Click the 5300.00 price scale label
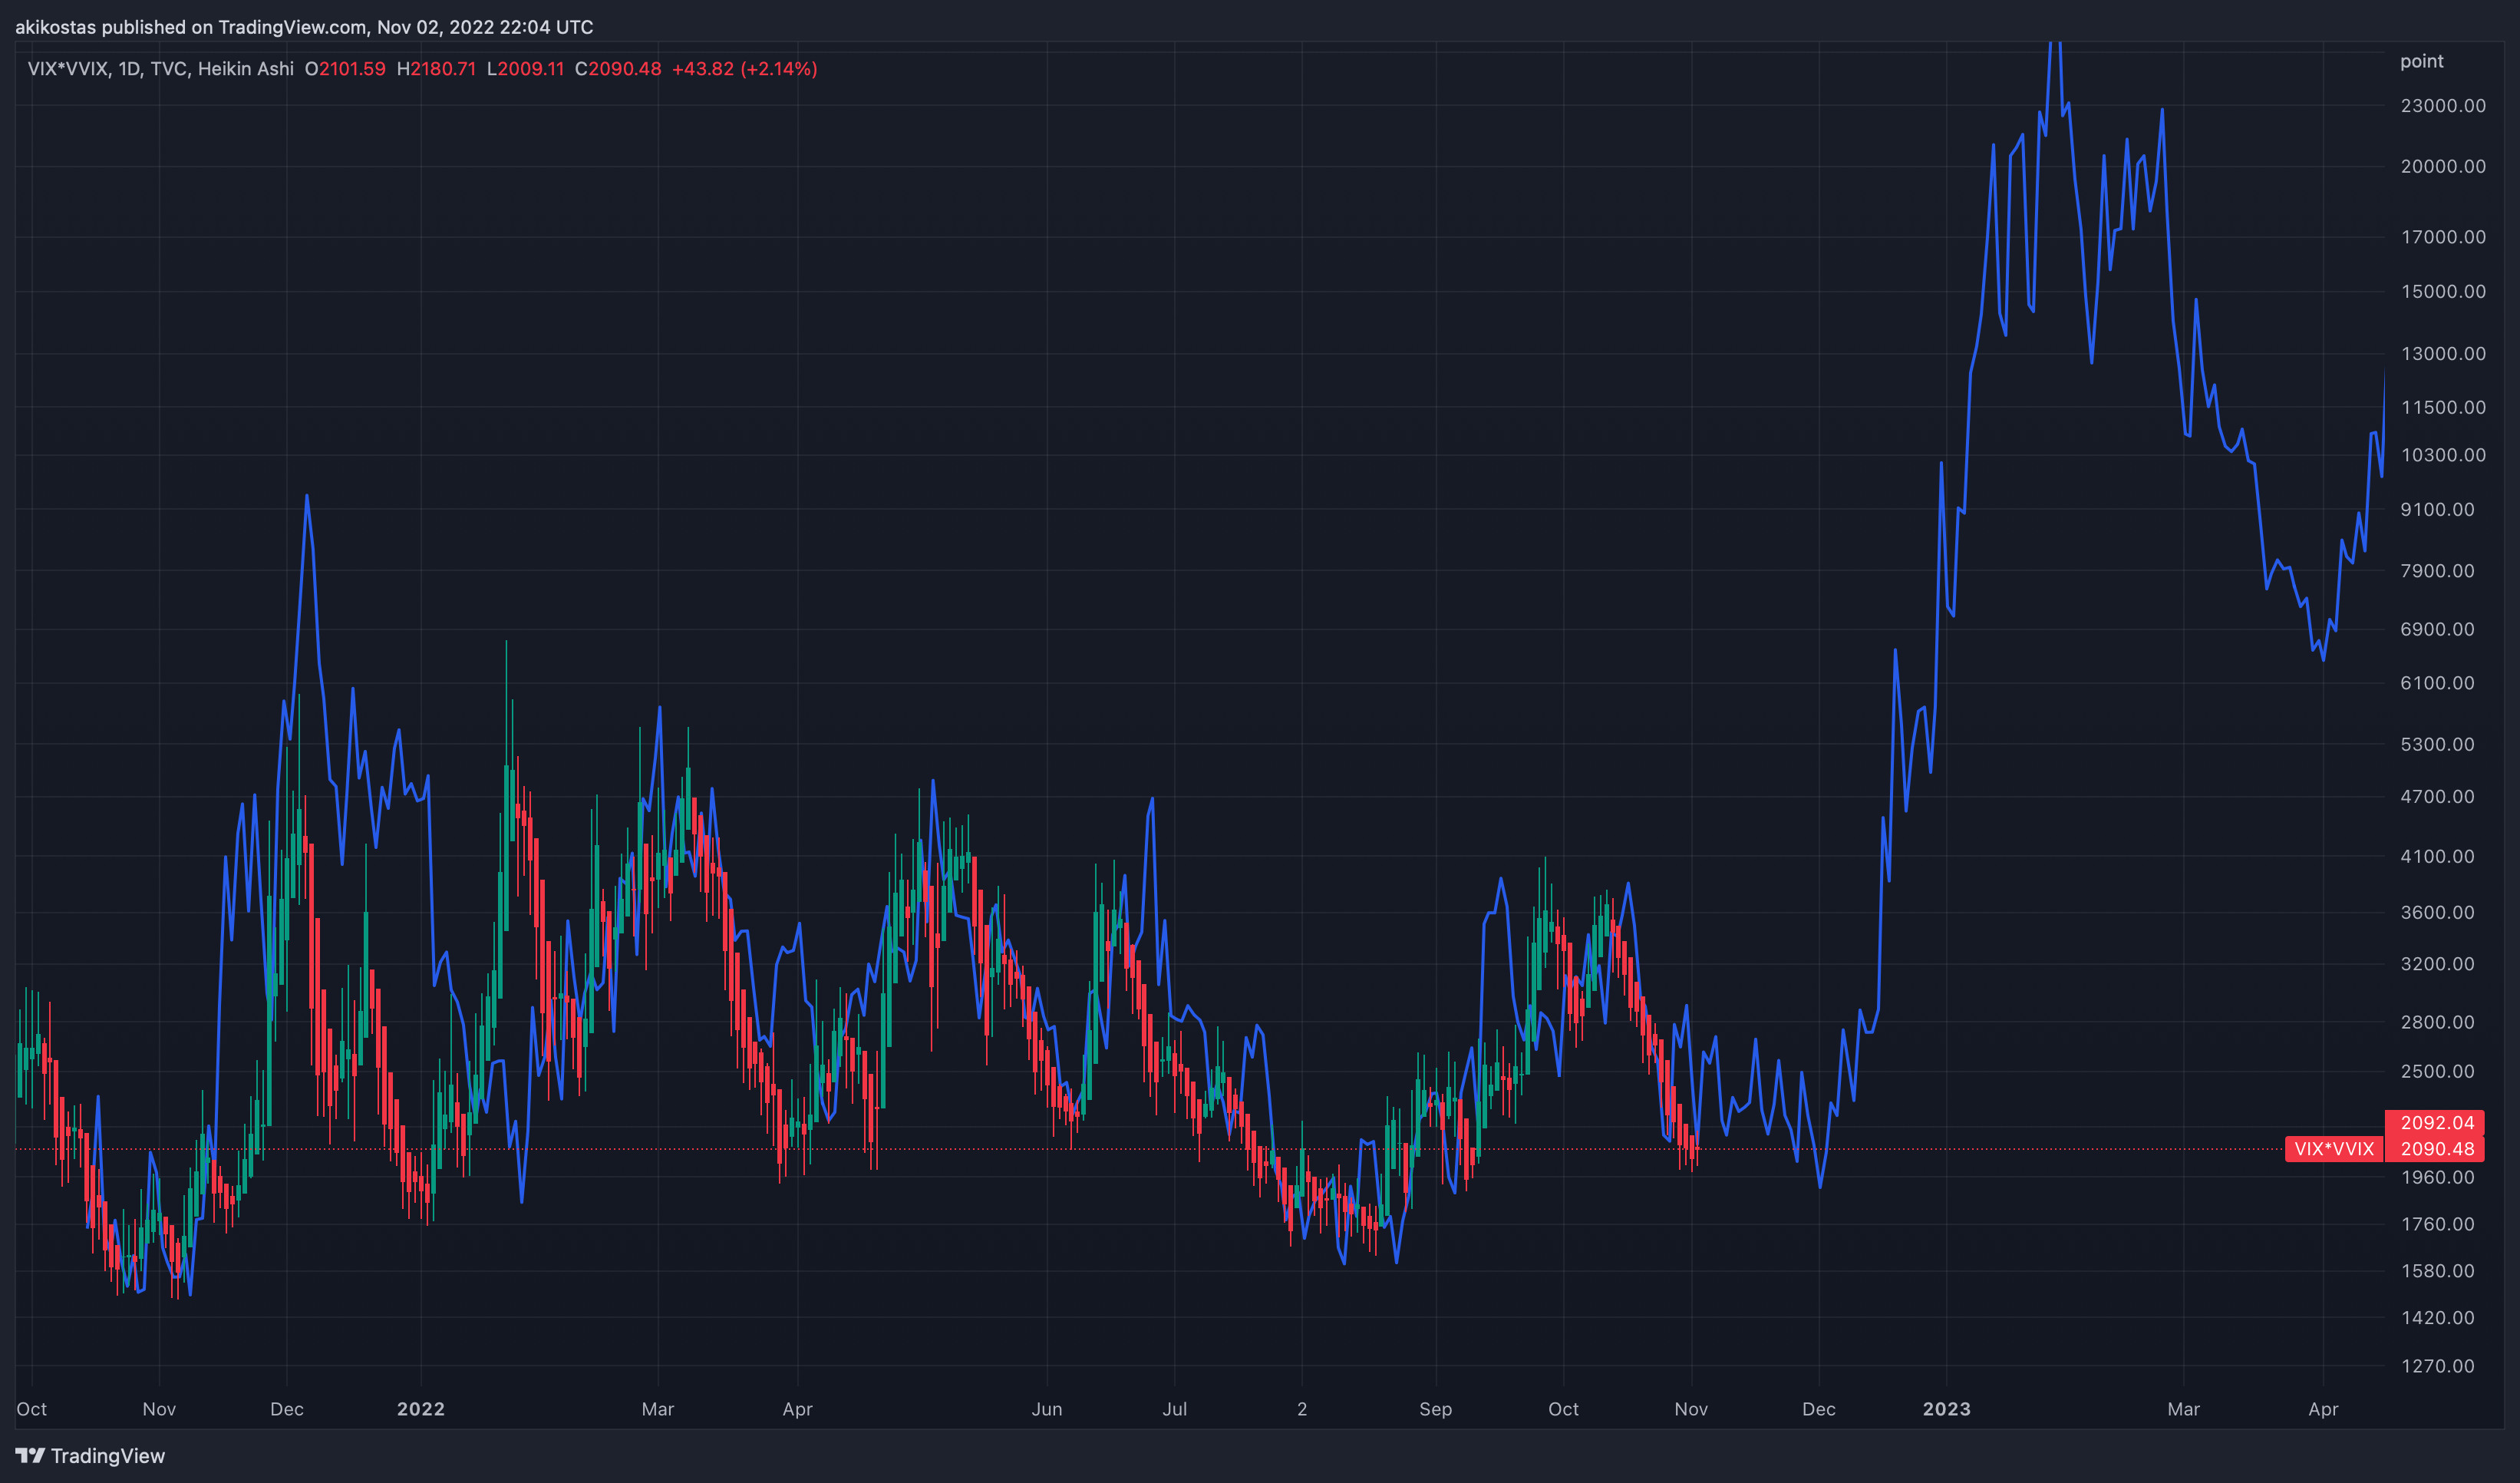The height and width of the screenshot is (1483, 2520). [x=2437, y=744]
